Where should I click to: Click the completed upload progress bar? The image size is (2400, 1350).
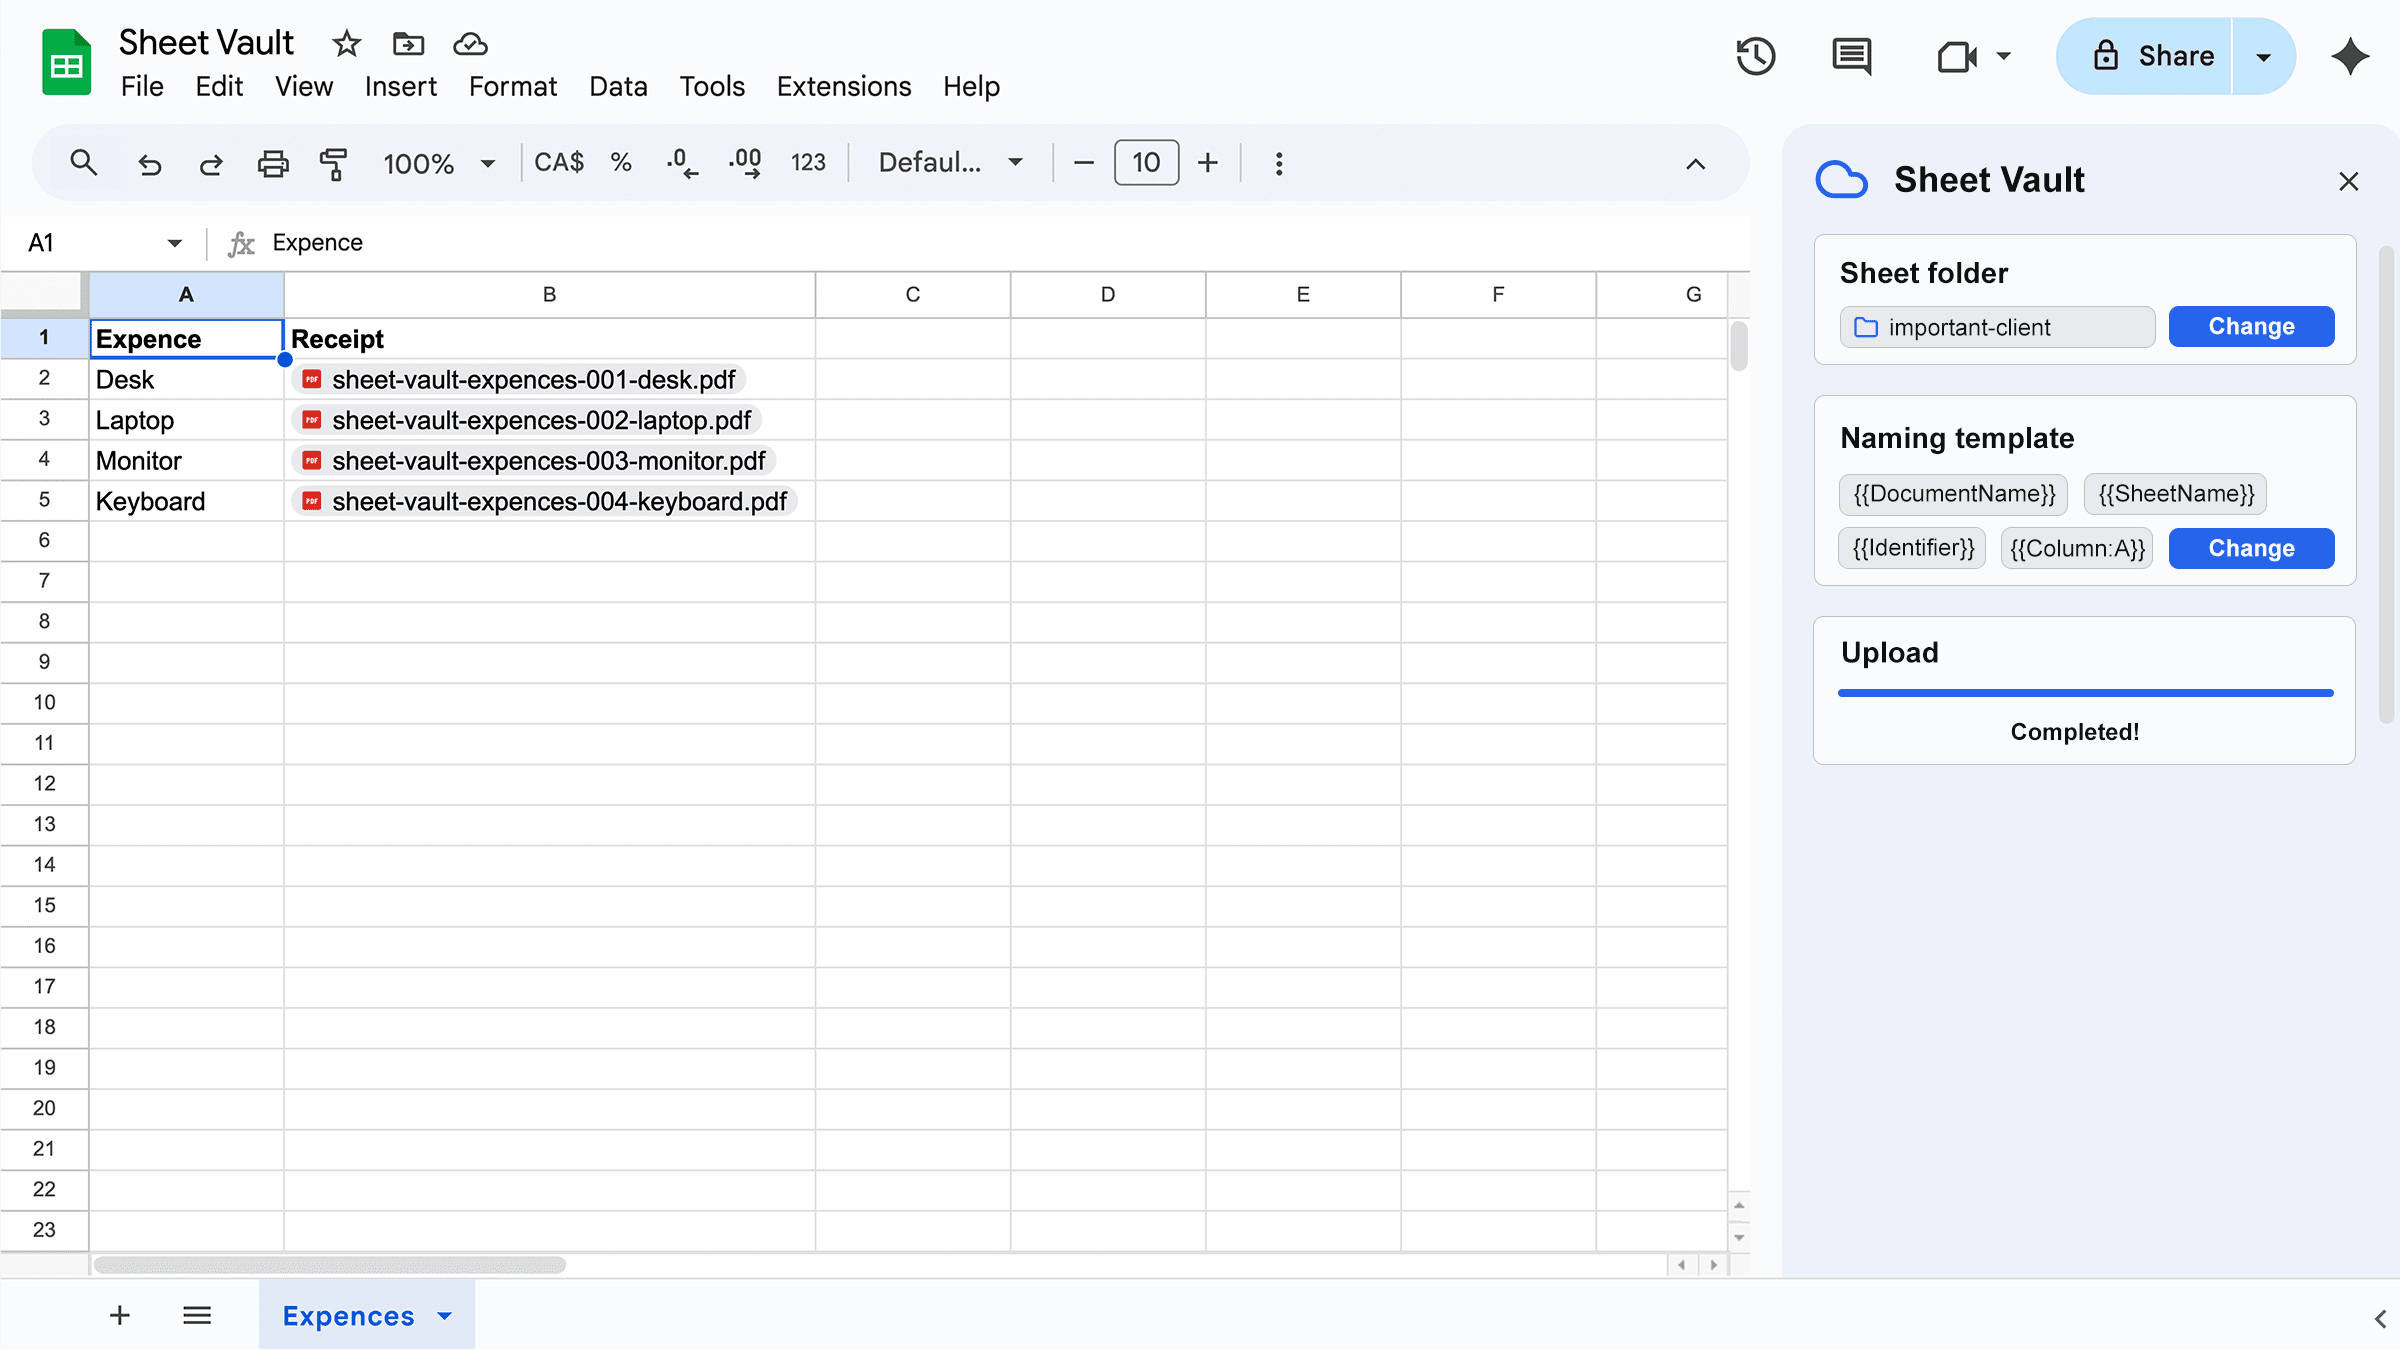pyautogui.click(x=2085, y=691)
